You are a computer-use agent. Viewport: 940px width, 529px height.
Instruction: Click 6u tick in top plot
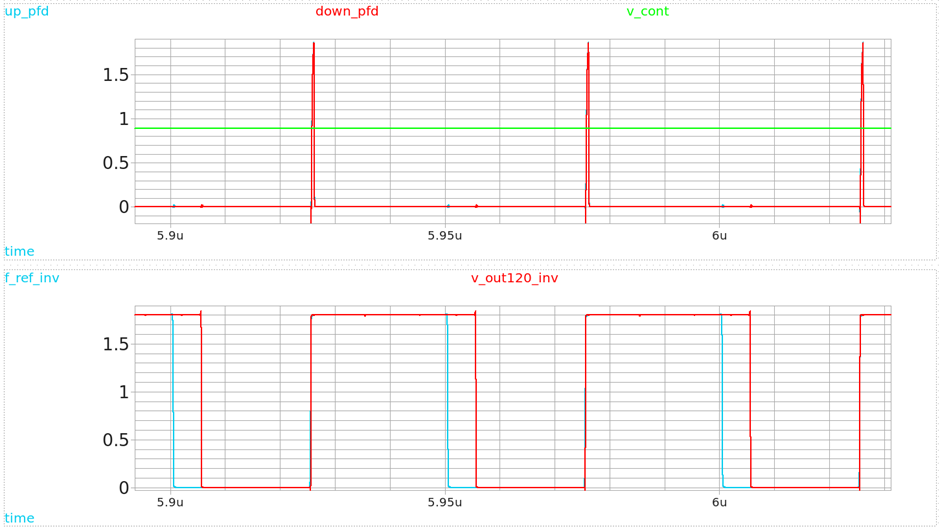(x=719, y=236)
